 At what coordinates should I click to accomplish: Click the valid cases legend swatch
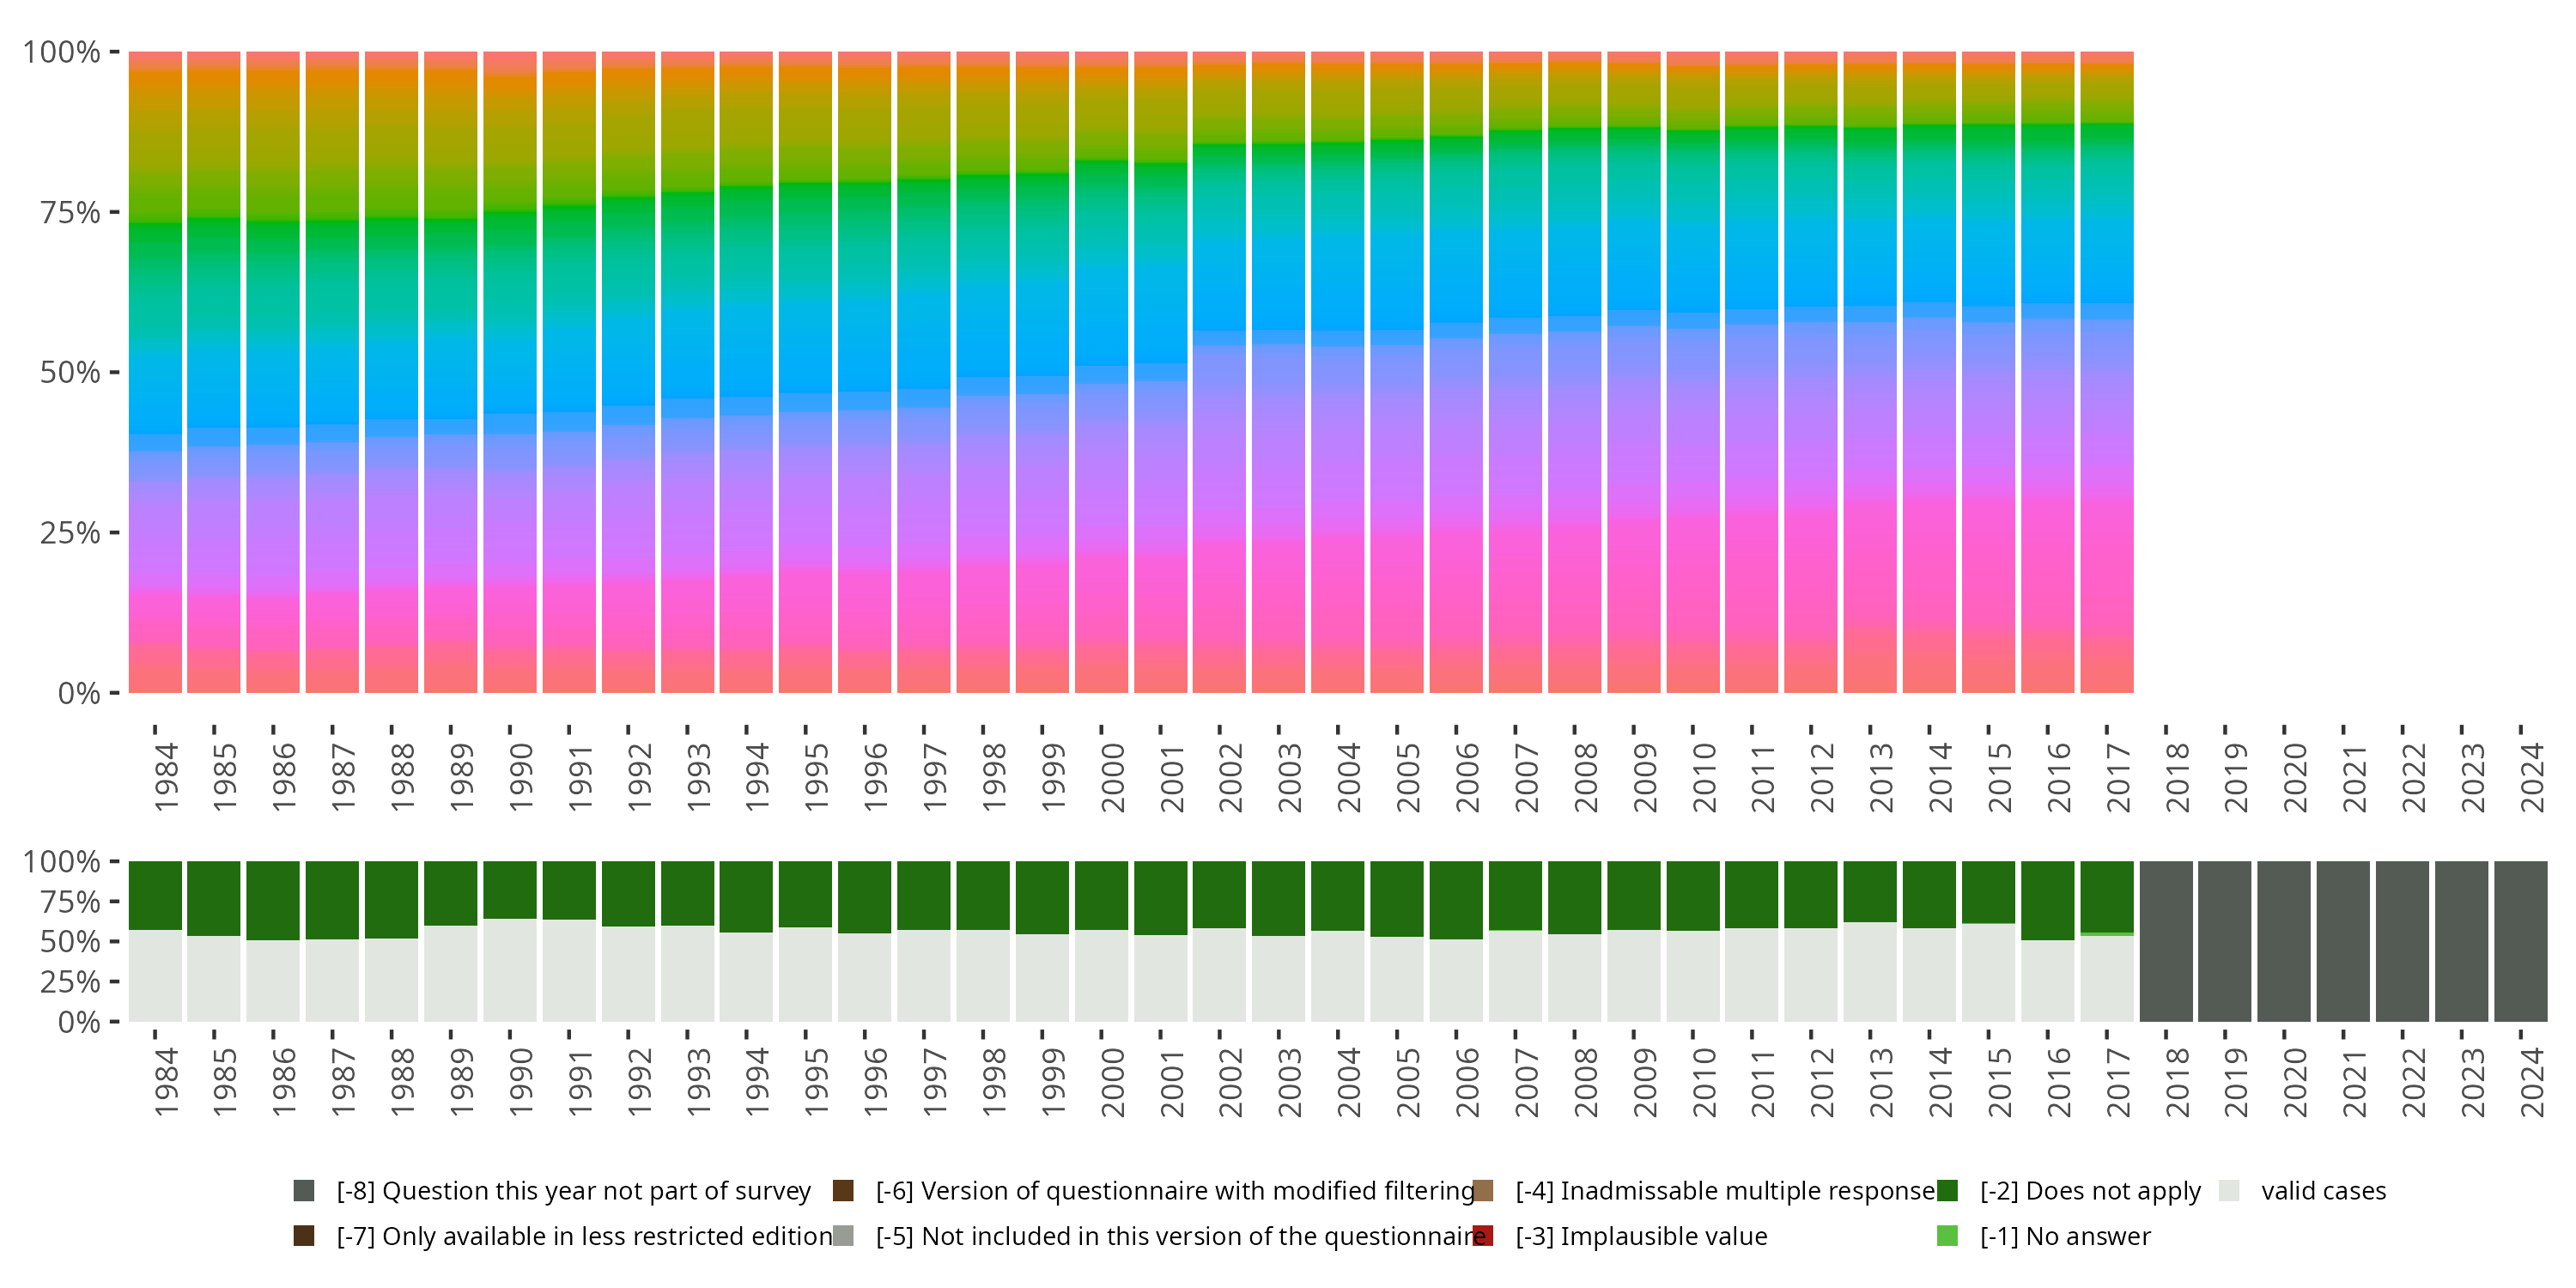[x=2228, y=1190]
